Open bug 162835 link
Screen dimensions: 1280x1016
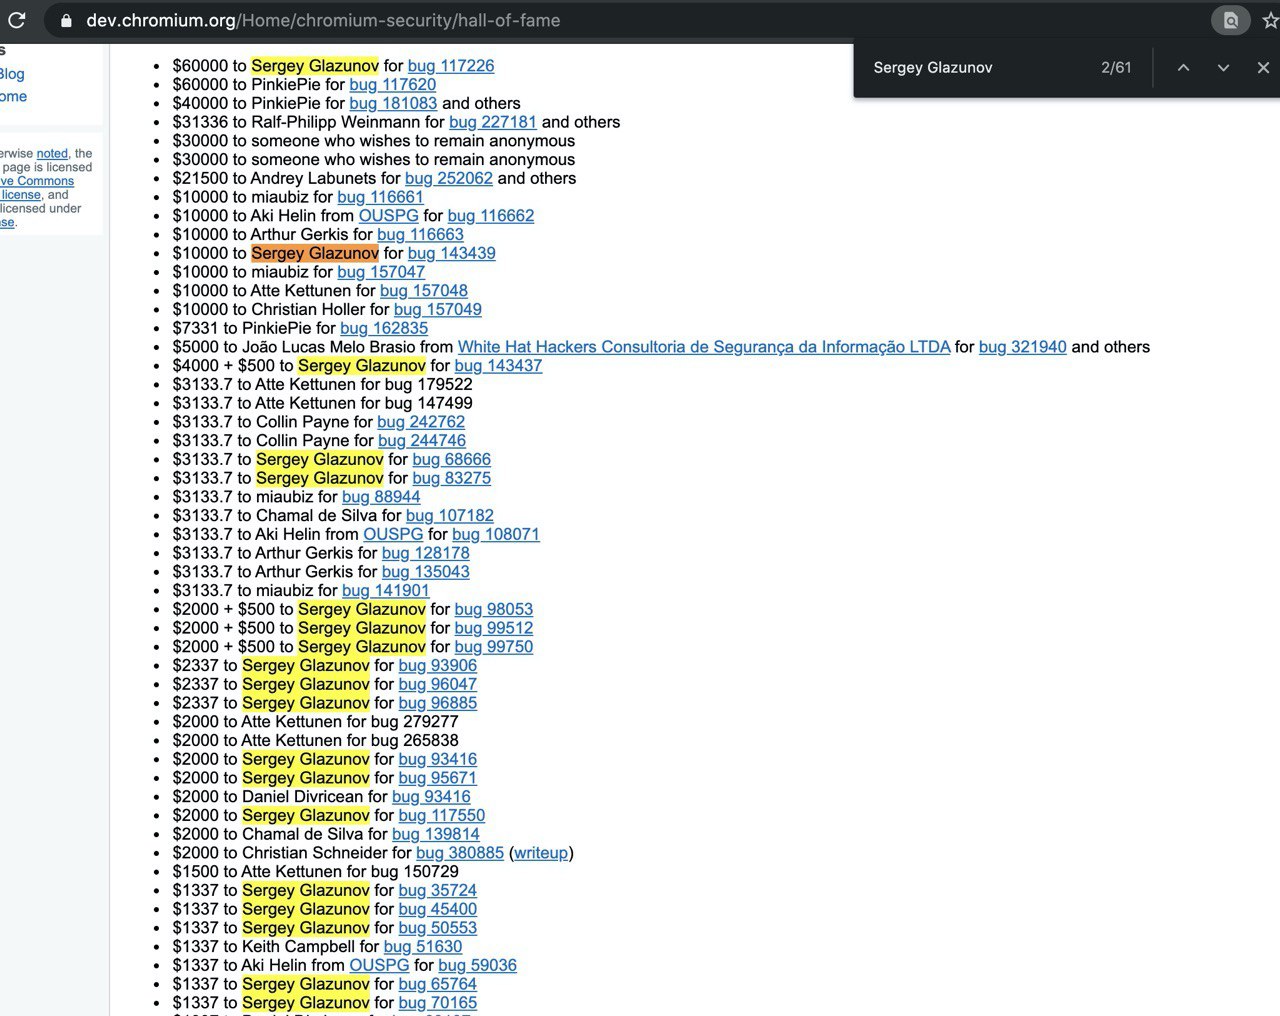384,328
